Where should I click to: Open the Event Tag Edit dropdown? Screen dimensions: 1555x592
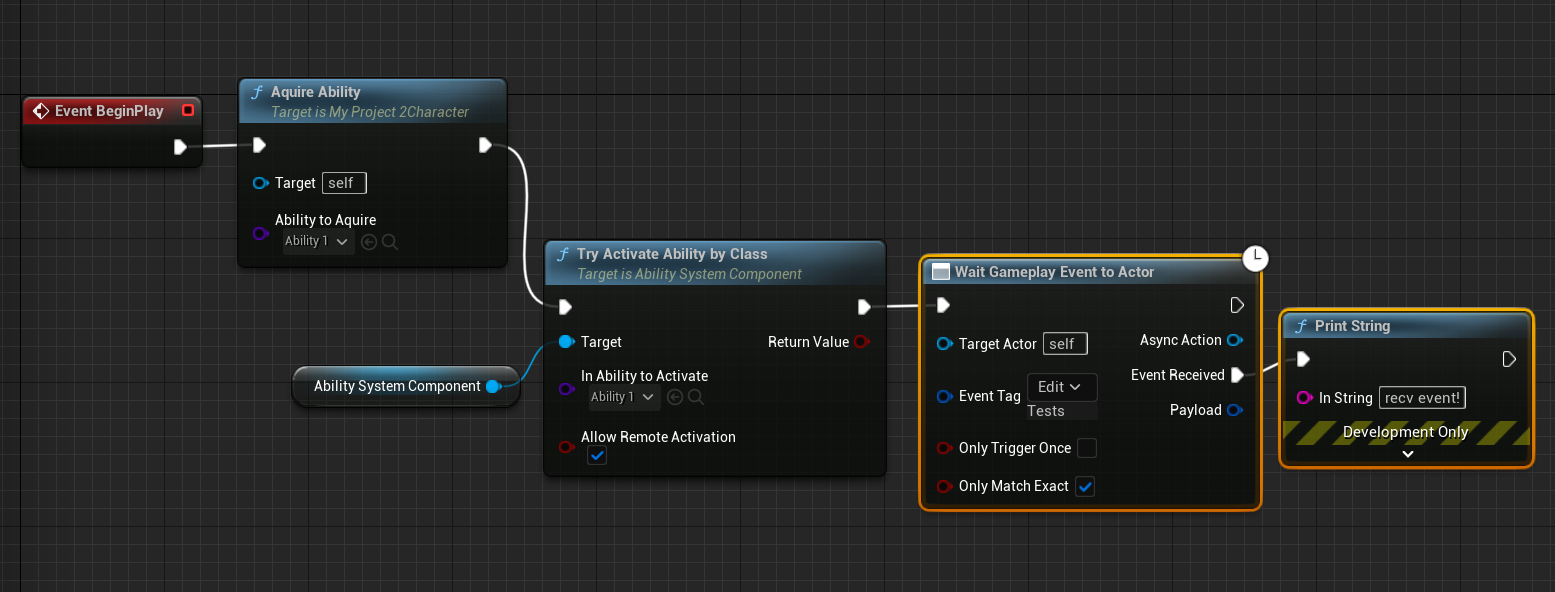click(x=1060, y=387)
